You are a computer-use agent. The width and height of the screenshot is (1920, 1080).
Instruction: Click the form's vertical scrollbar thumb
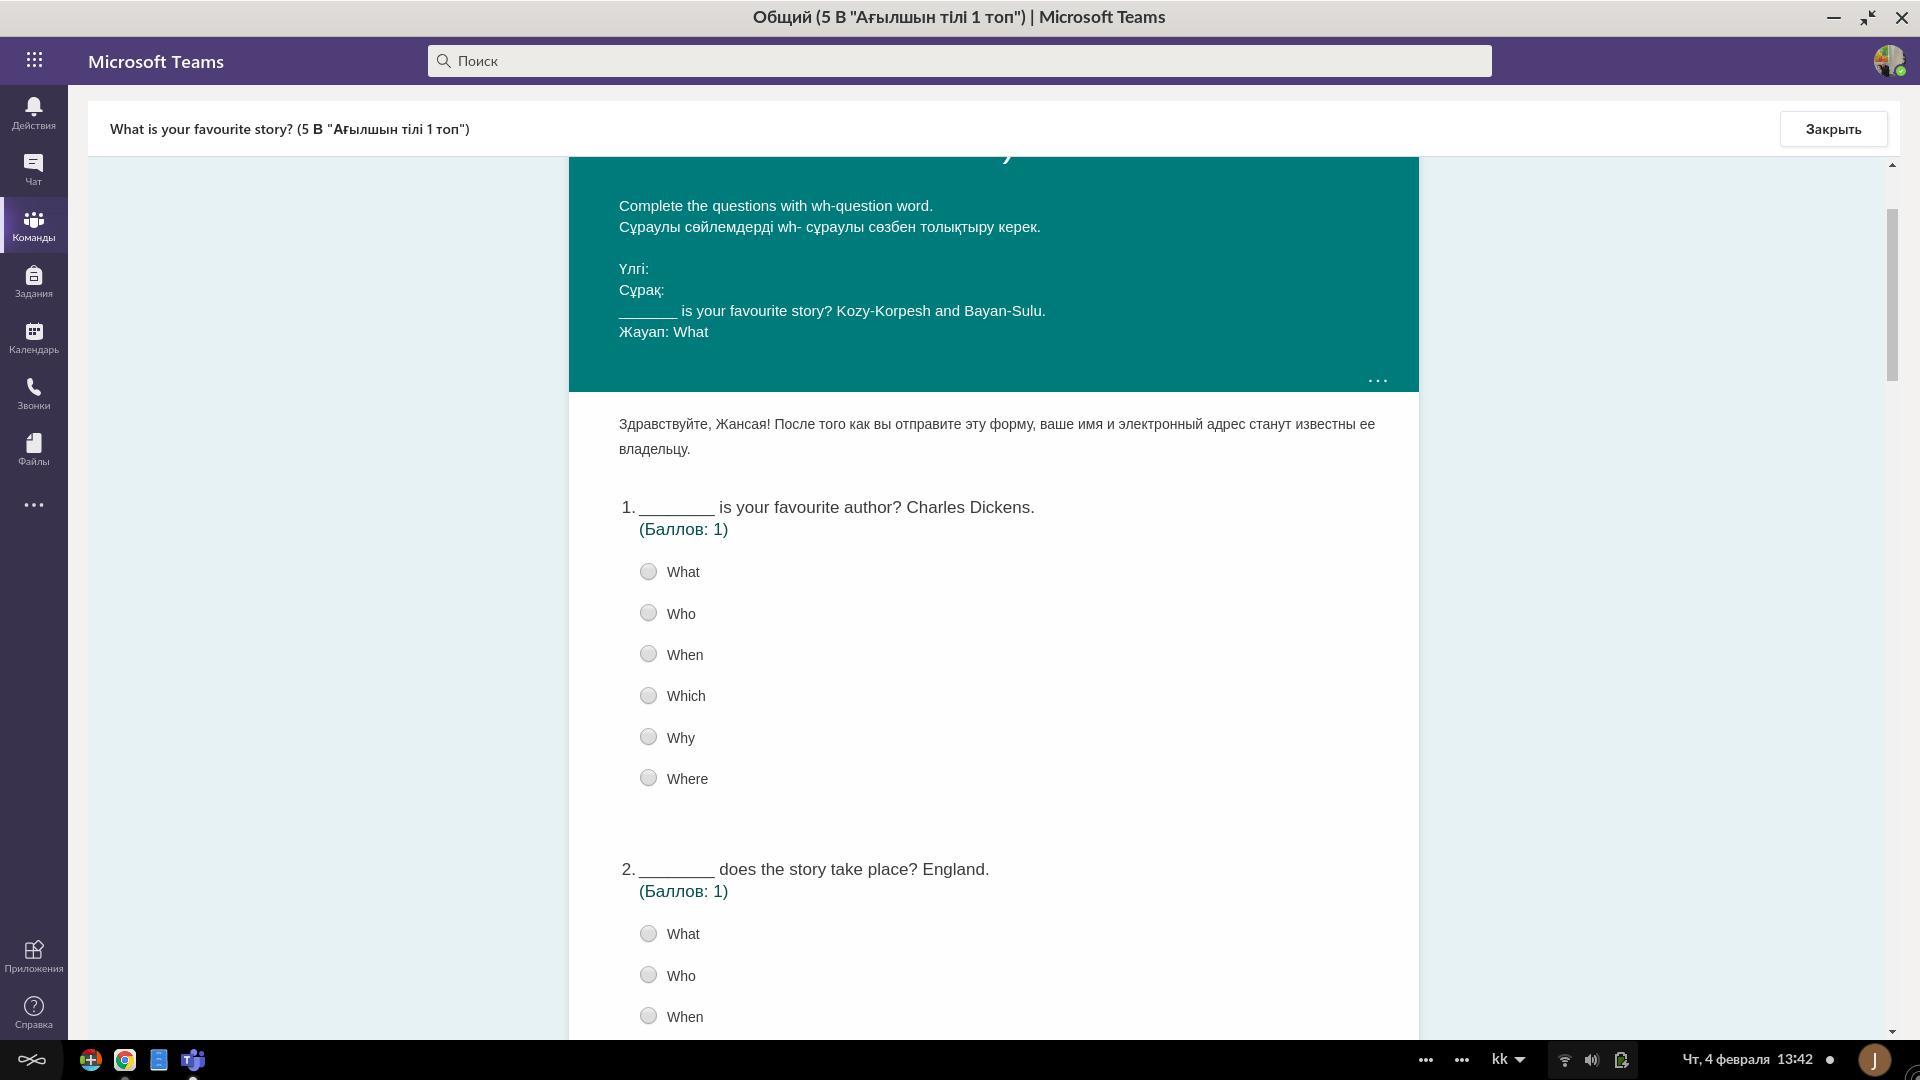[1891, 294]
